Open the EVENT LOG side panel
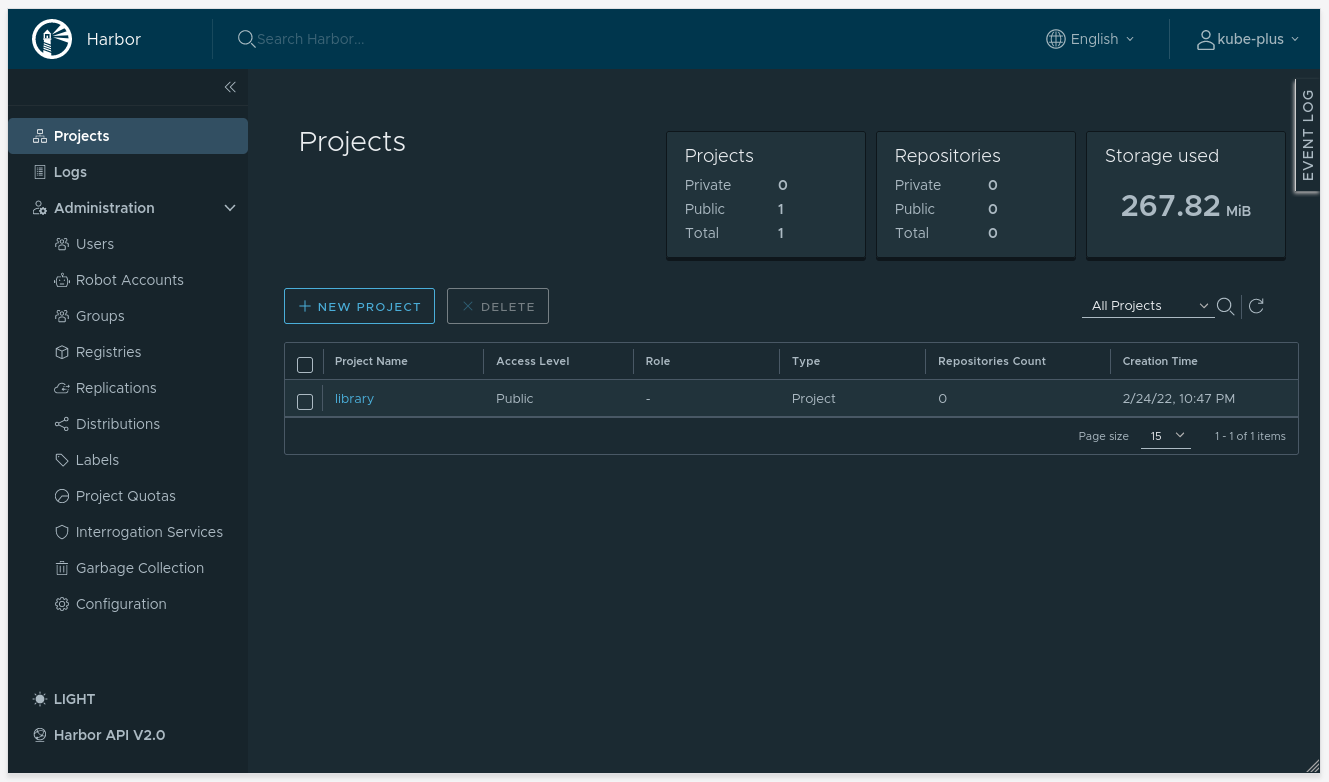The height and width of the screenshot is (782, 1329). point(1307,135)
